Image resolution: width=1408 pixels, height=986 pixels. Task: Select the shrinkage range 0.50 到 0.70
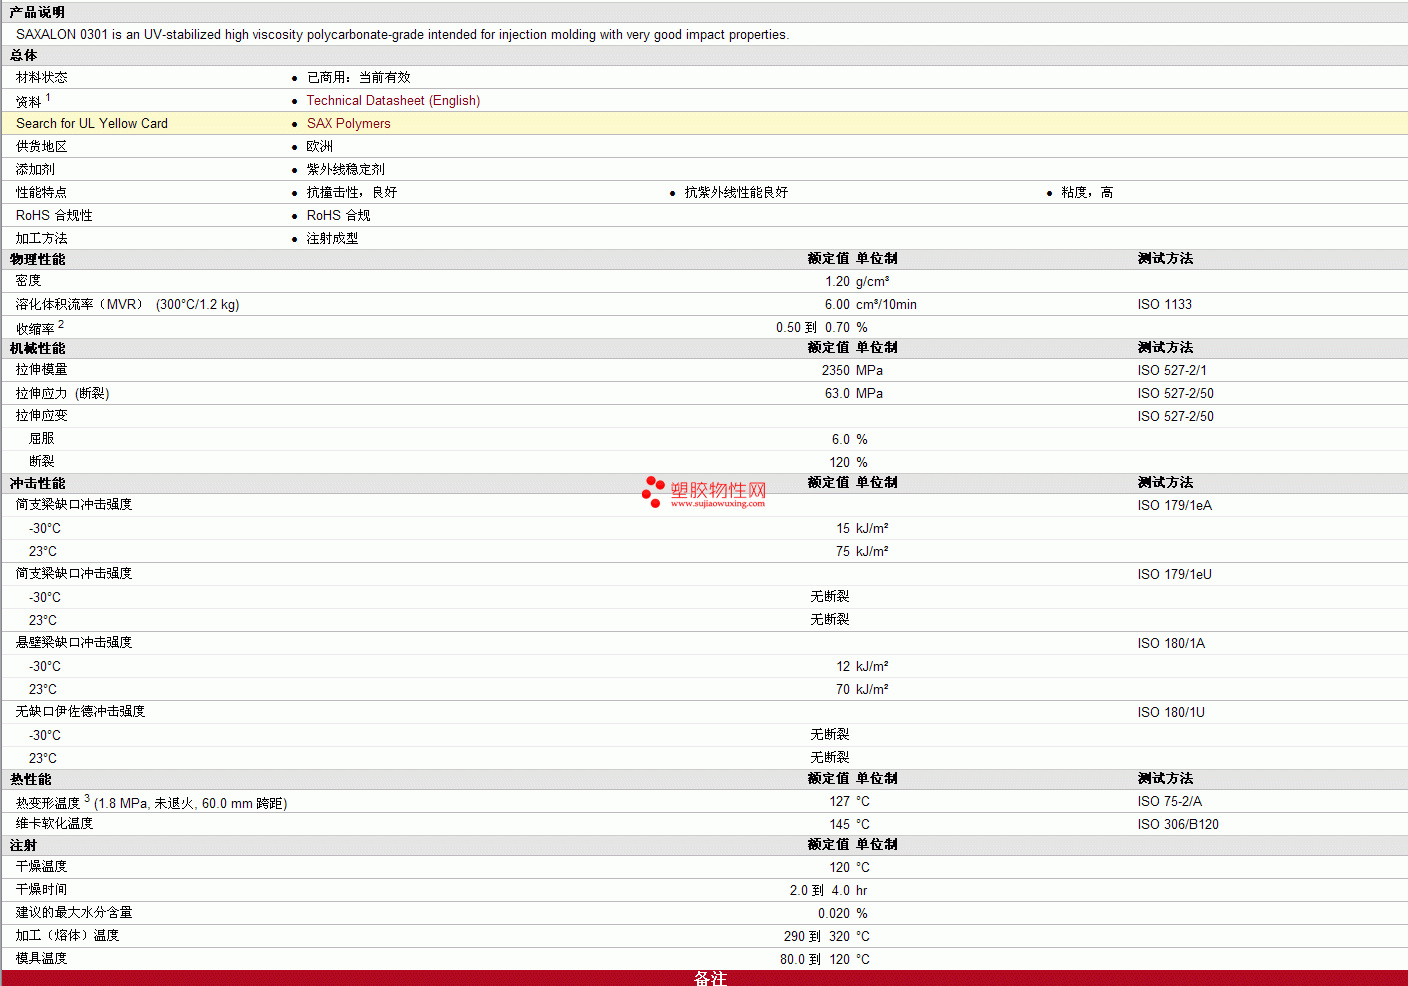(813, 327)
